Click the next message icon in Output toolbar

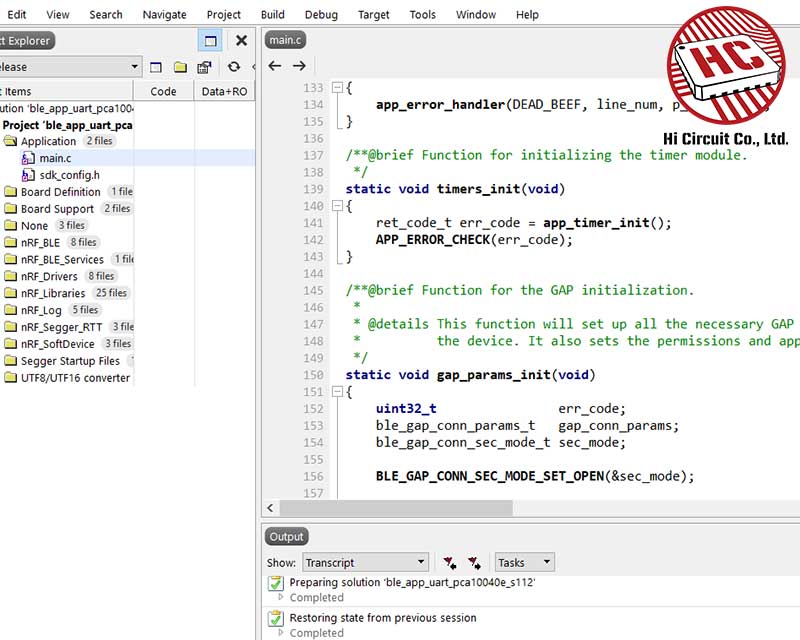(474, 563)
